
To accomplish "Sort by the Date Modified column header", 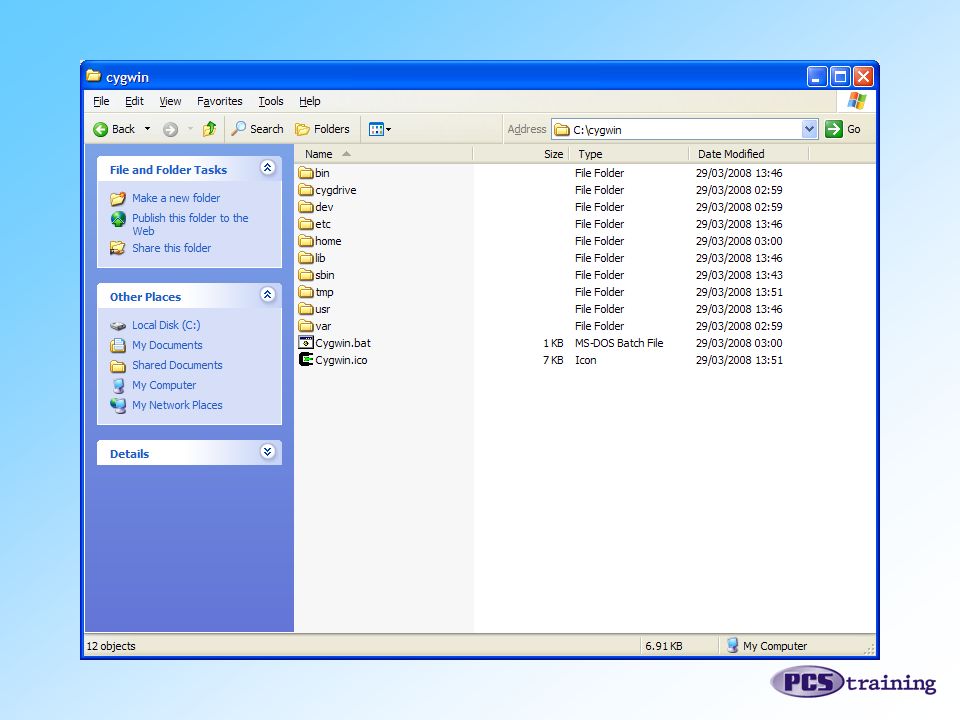I will (x=749, y=154).
